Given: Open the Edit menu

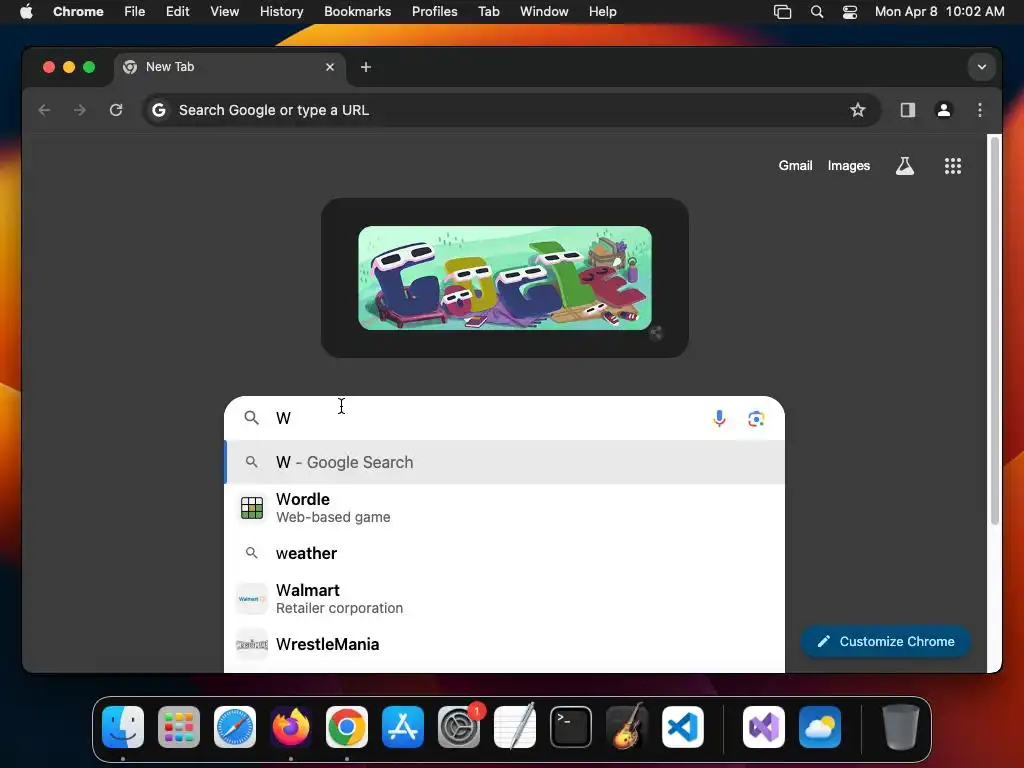Looking at the screenshot, I should point(177,12).
